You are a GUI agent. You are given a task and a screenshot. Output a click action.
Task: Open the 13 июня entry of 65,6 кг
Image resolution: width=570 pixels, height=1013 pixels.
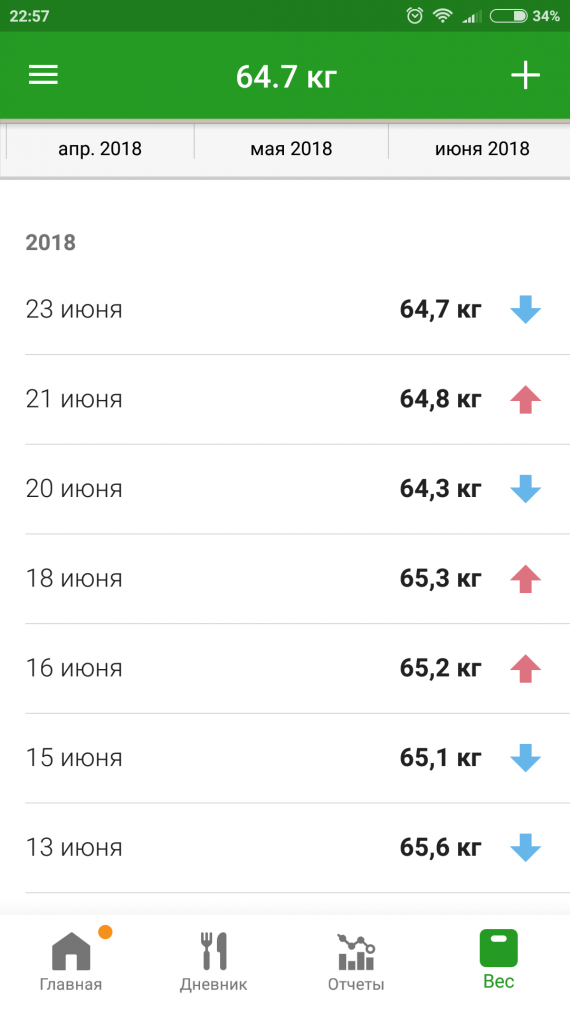(297, 848)
